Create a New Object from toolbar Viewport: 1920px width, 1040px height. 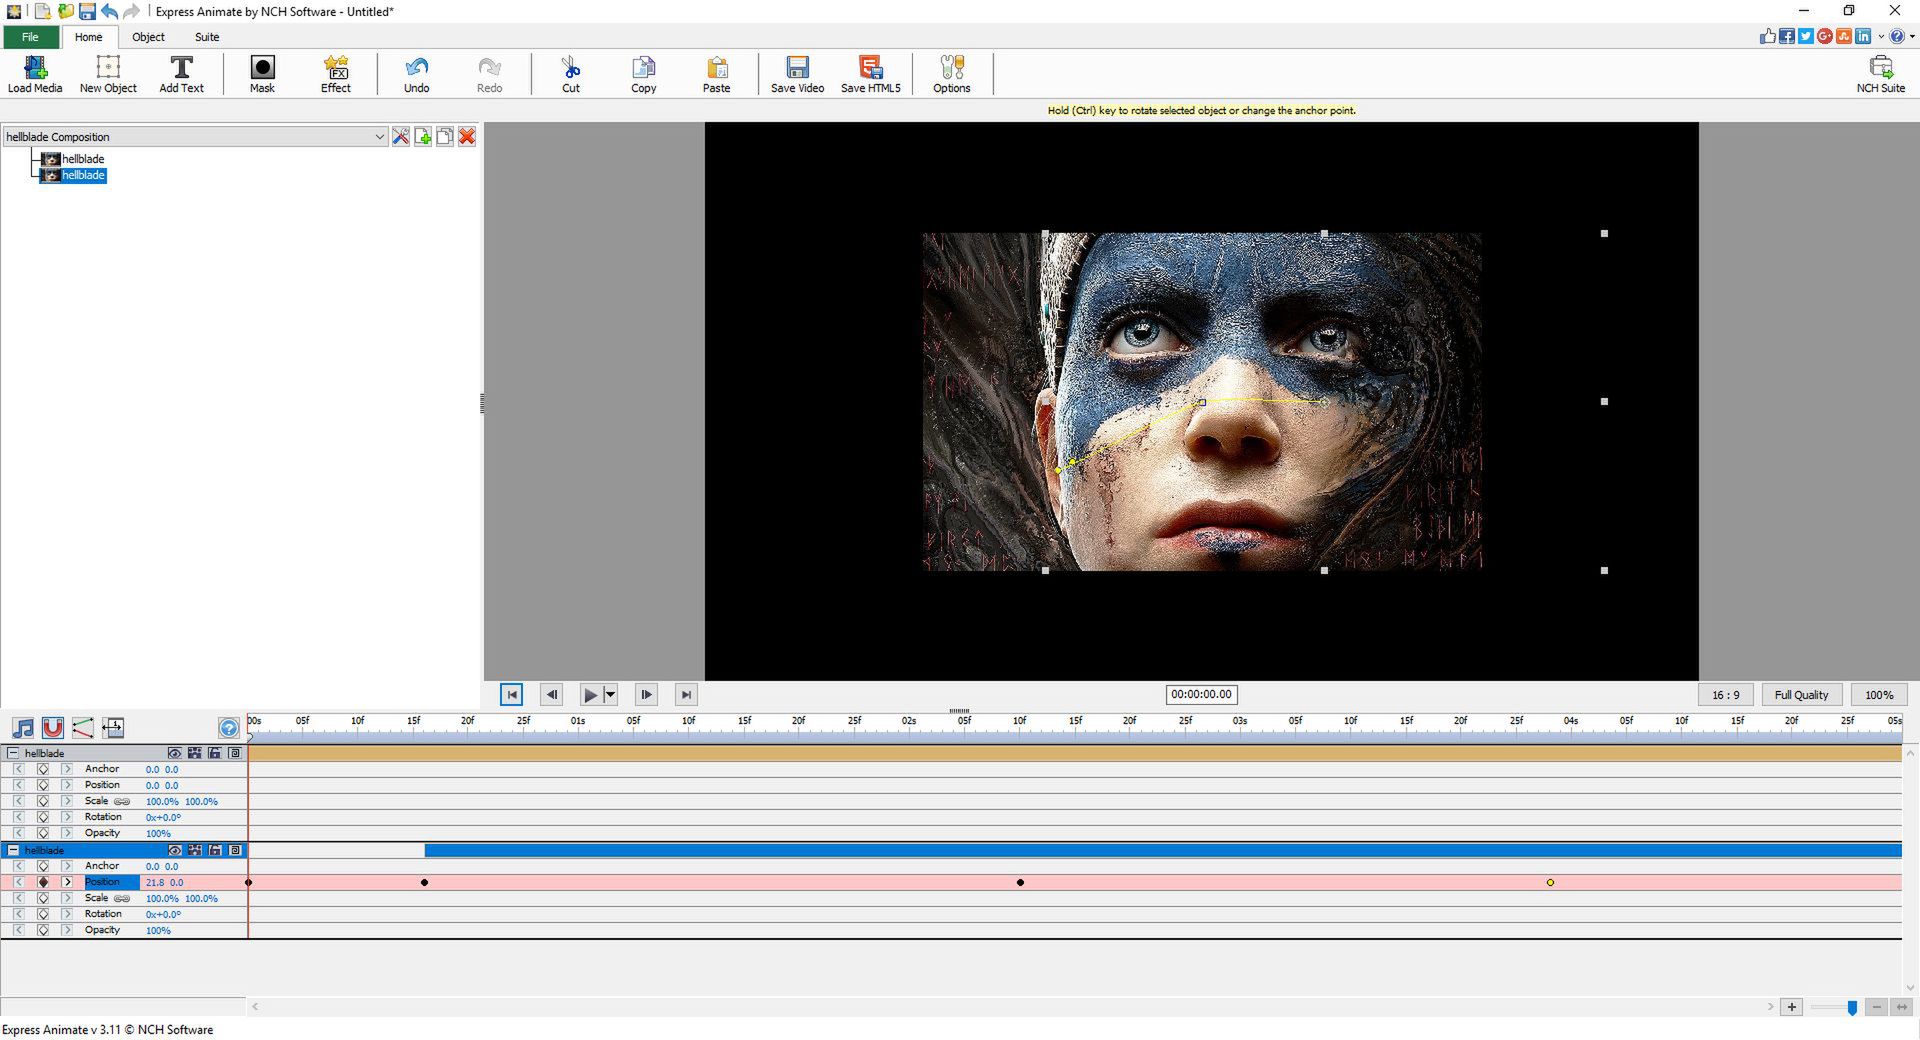108,75
